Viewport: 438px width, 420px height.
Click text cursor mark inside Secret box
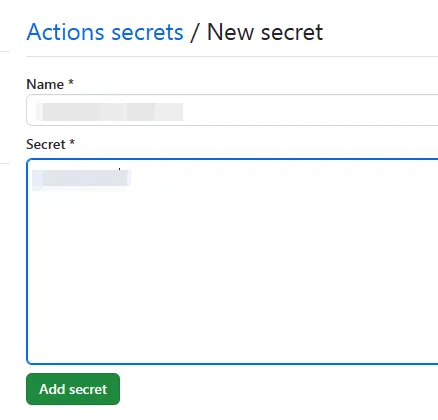(119, 170)
